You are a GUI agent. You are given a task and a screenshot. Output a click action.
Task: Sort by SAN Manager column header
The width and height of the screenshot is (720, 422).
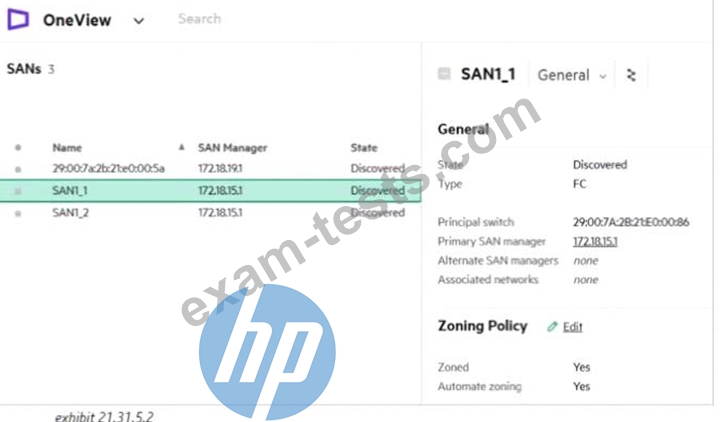coord(232,147)
